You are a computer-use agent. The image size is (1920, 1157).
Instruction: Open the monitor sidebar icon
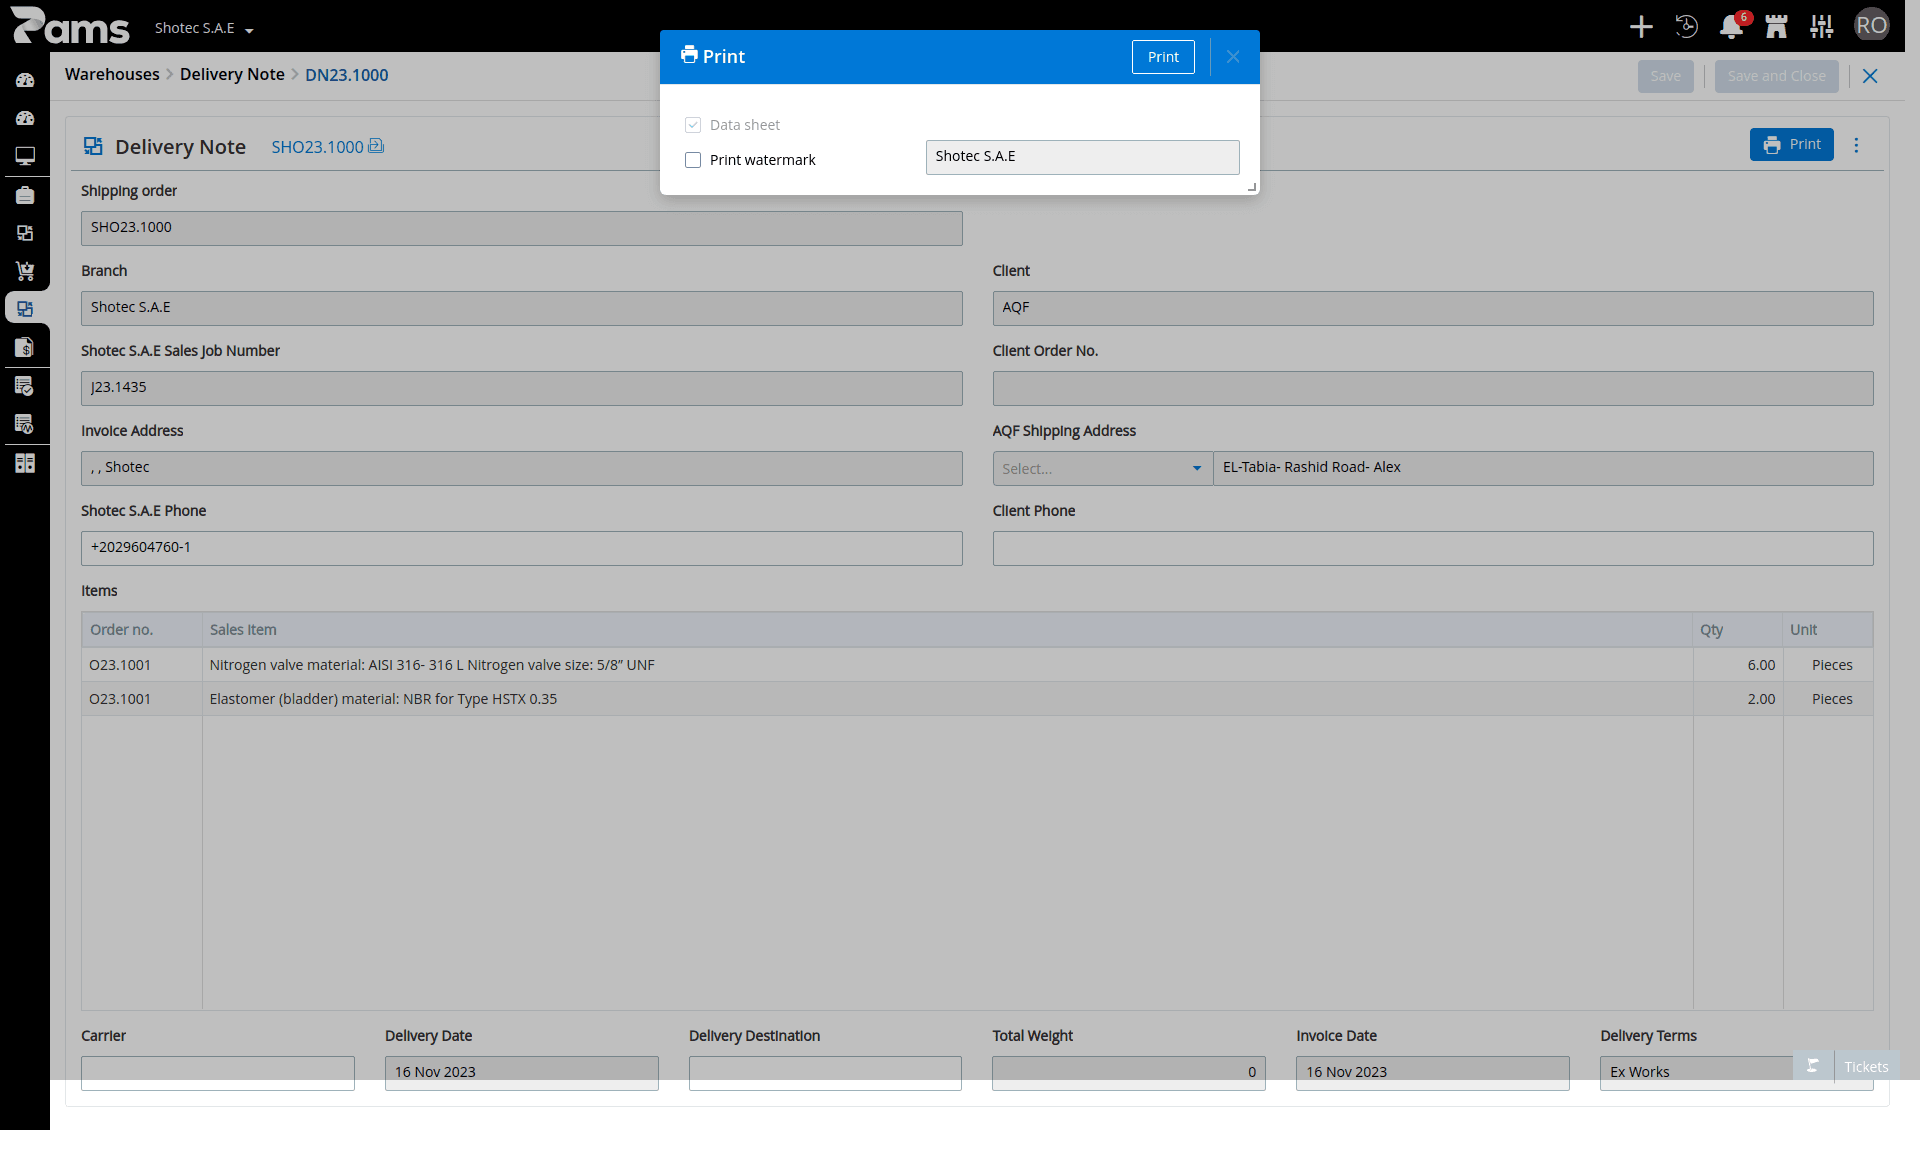pyautogui.click(x=25, y=157)
